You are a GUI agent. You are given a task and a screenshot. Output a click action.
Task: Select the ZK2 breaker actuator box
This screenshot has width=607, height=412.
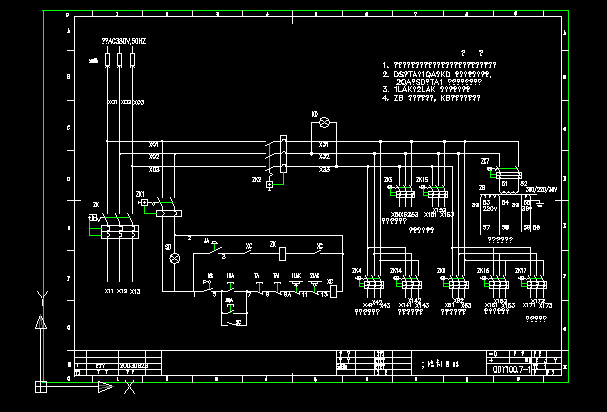(269, 185)
